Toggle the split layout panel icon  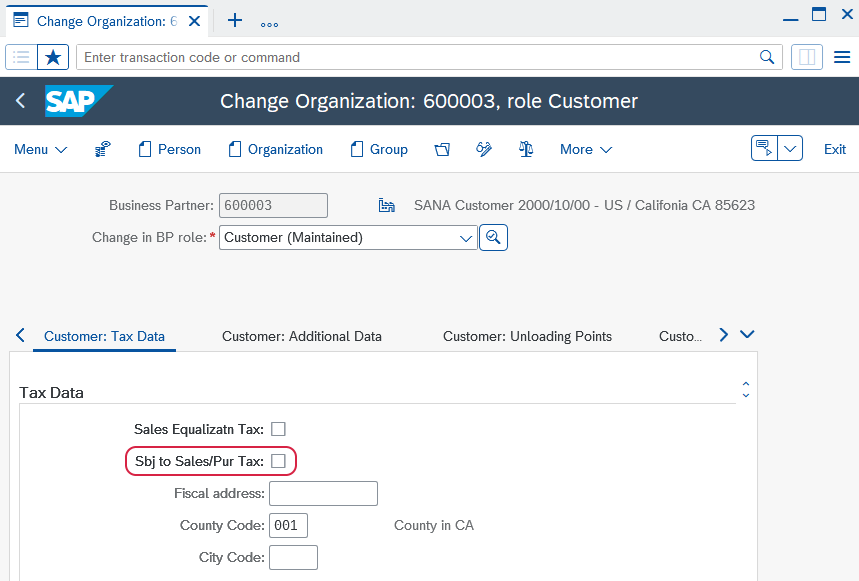pyautogui.click(x=806, y=57)
